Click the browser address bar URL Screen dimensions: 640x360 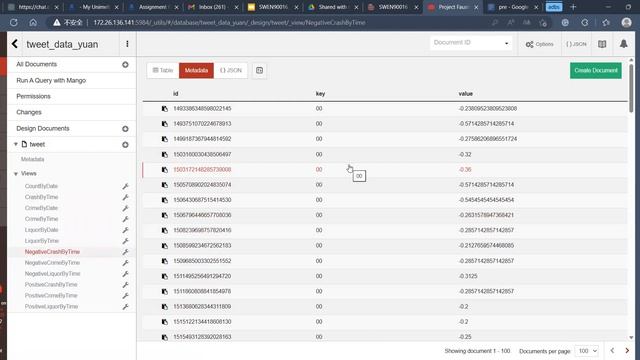point(229,22)
